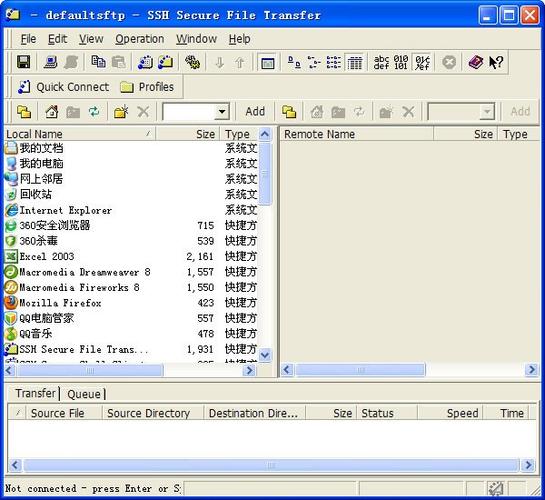Viewport: 545px width, 500px height.
Task: Go to local Home folder icon
Action: click(52, 112)
